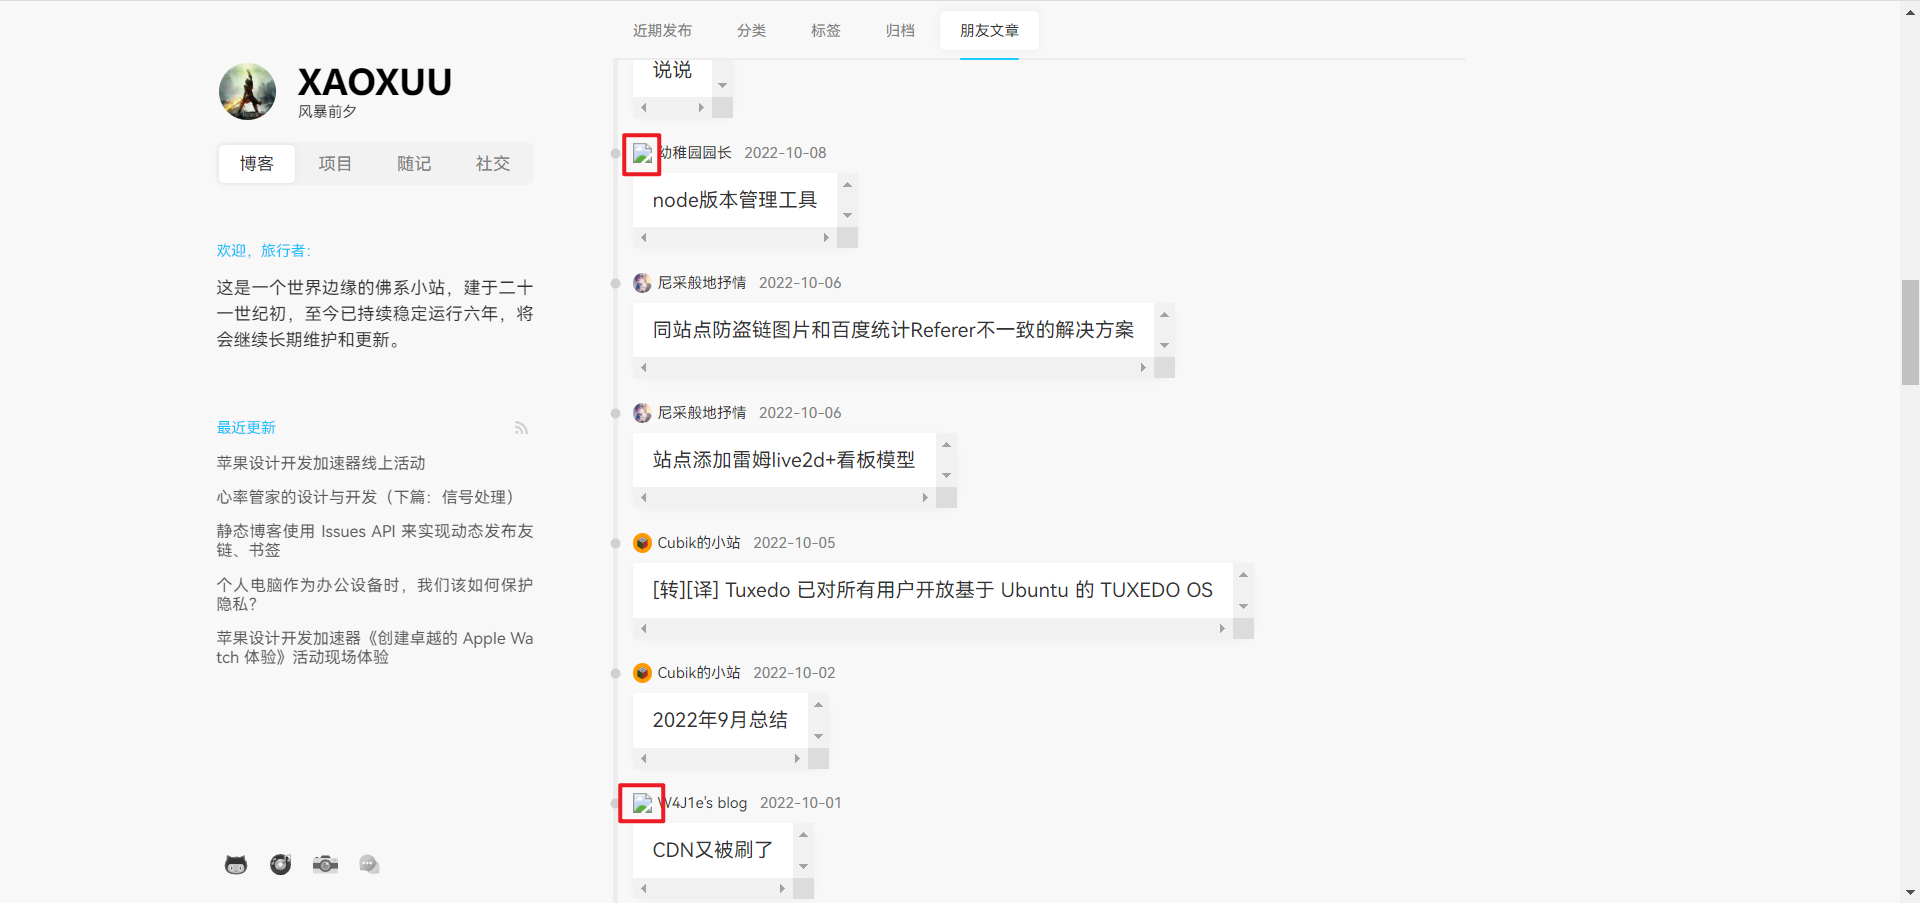The image size is (1920, 903).
Task: Click the horizontal scrollbar track of TUXEDO OS card
Action: (x=932, y=629)
